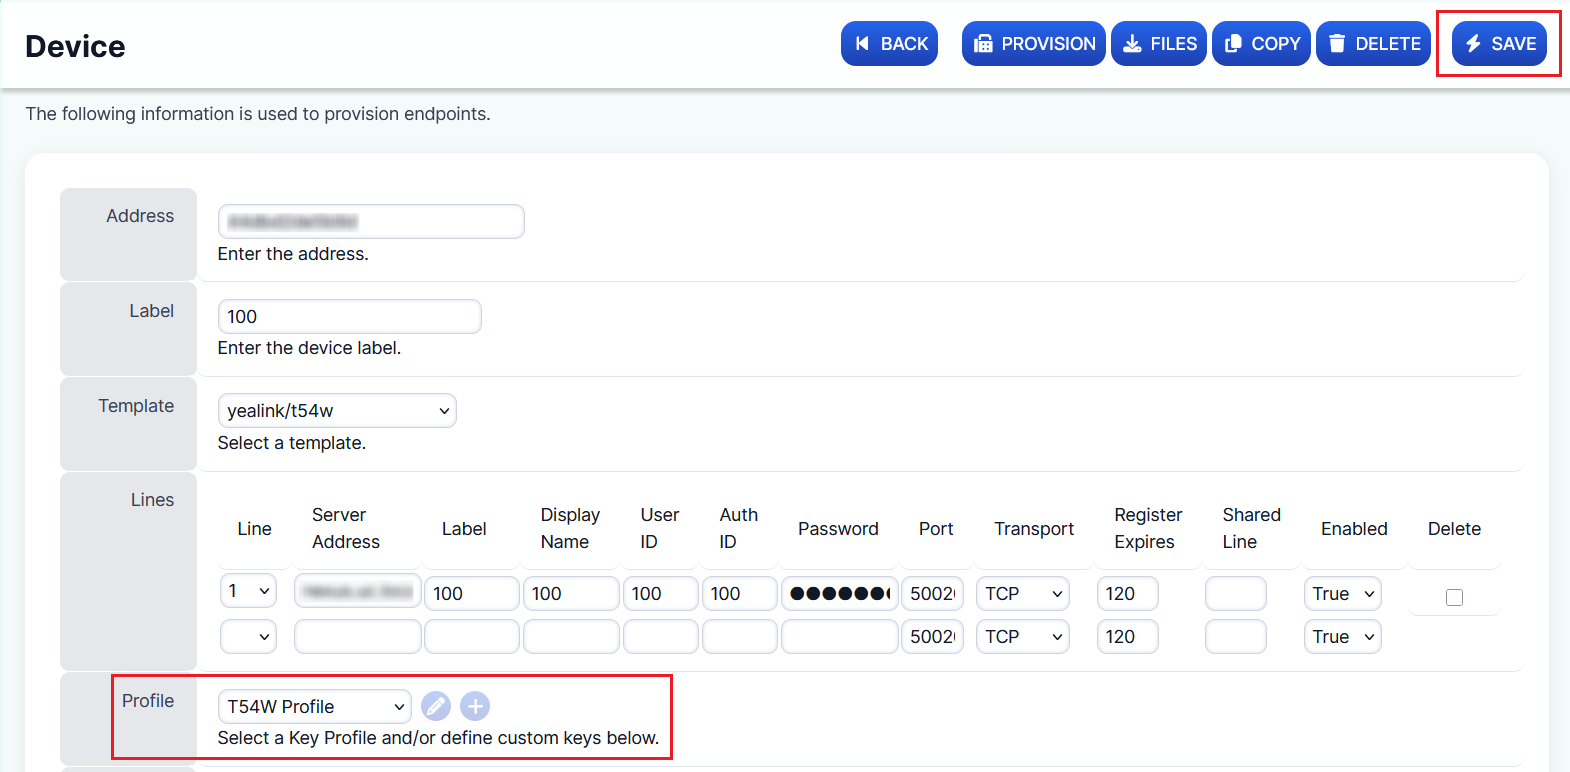
Task: Click the empty Server Address field in second row
Action: pyautogui.click(x=357, y=637)
